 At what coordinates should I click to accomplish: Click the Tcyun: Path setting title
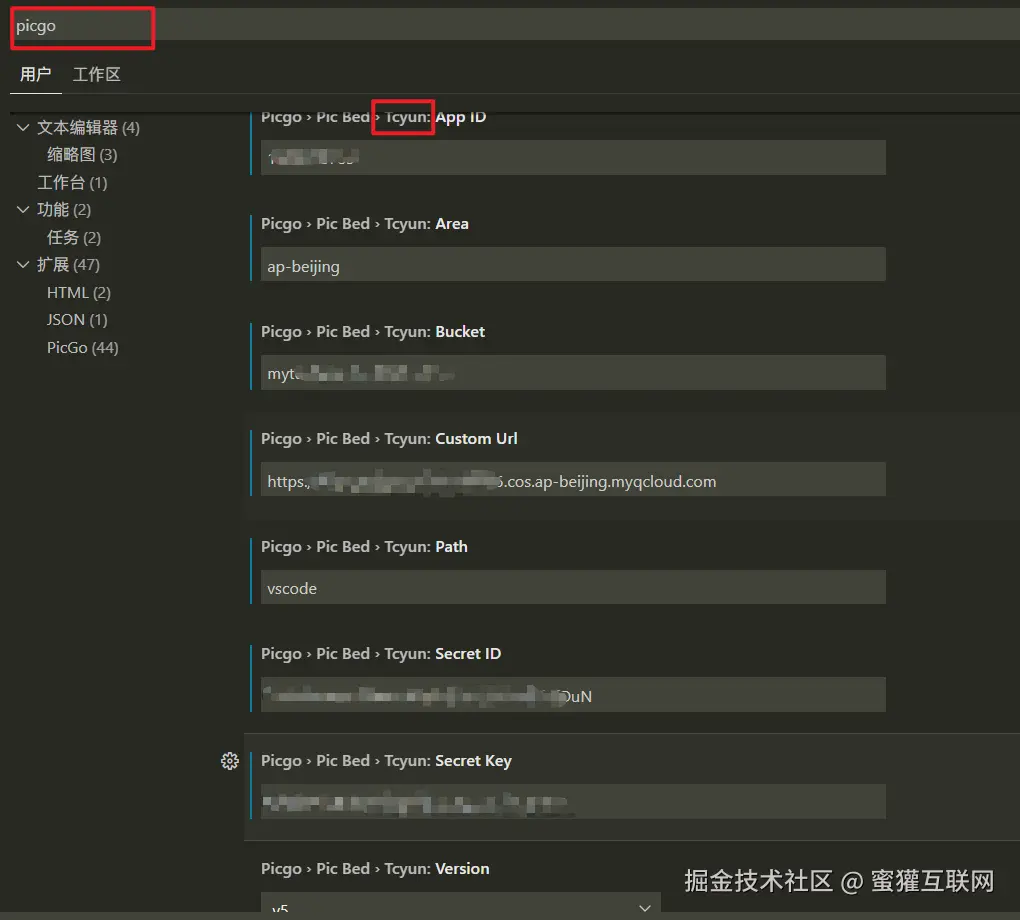[364, 547]
